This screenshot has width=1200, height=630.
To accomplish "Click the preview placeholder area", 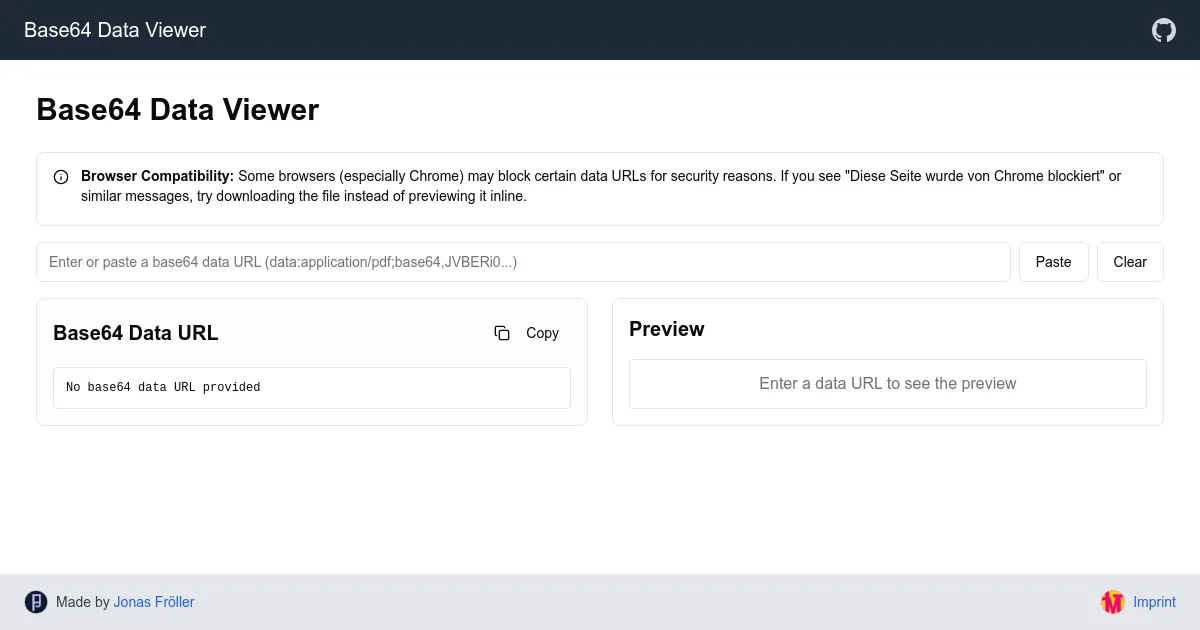I will [887, 383].
